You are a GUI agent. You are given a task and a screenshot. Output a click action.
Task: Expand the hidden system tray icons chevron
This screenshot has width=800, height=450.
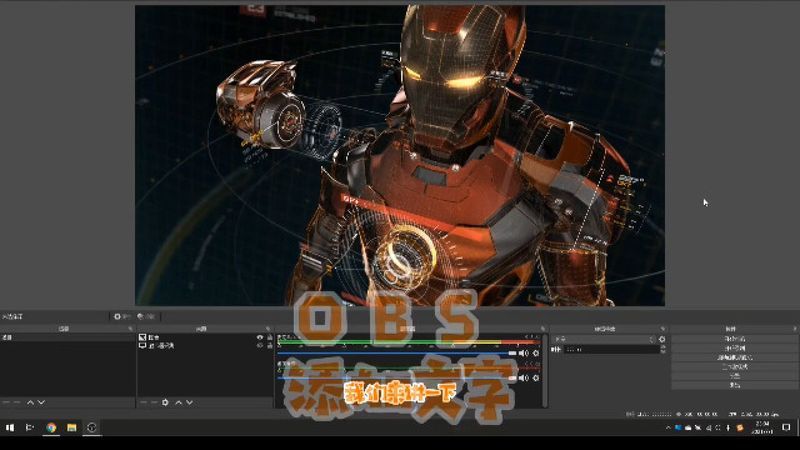tap(668, 428)
